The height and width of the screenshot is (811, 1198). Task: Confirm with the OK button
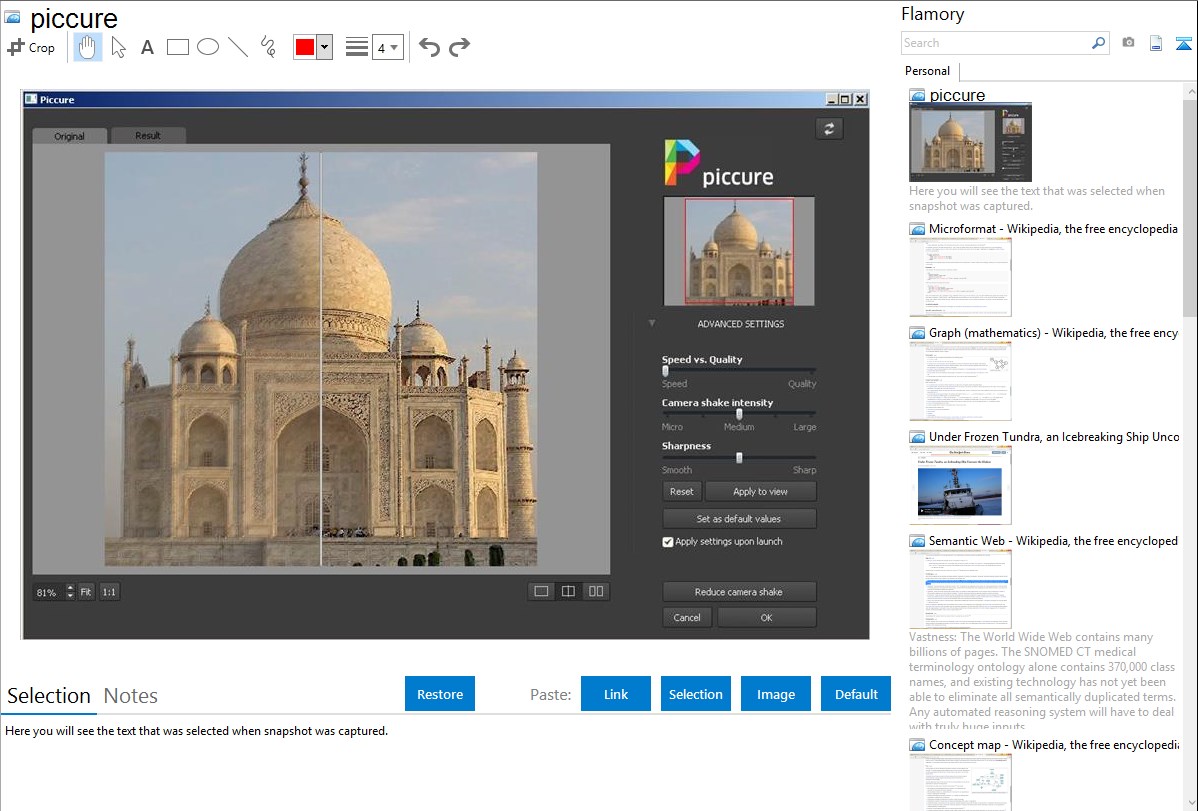[x=766, y=618]
